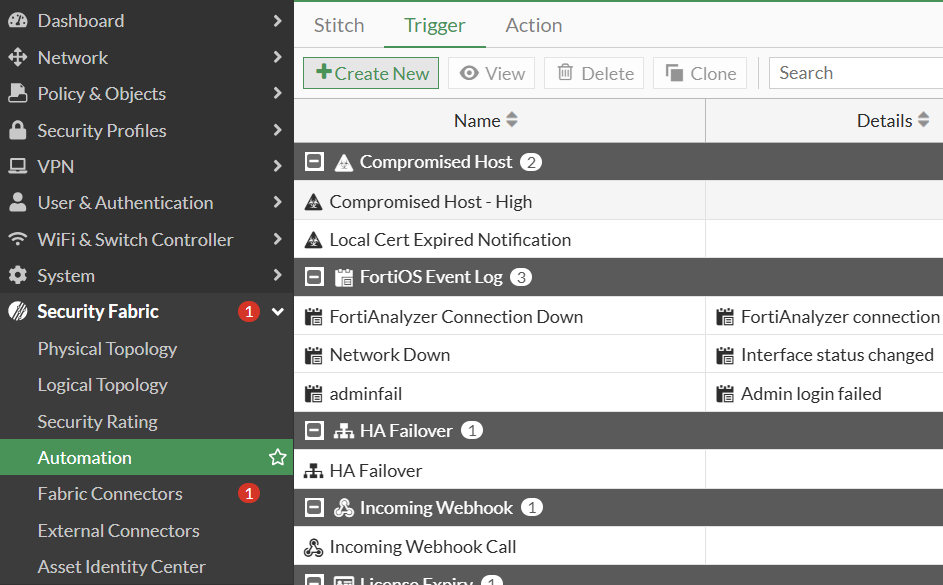This screenshot has width=943, height=585.
Task: Click the icon beside Local Cert Expired Notification
Action: point(313,240)
